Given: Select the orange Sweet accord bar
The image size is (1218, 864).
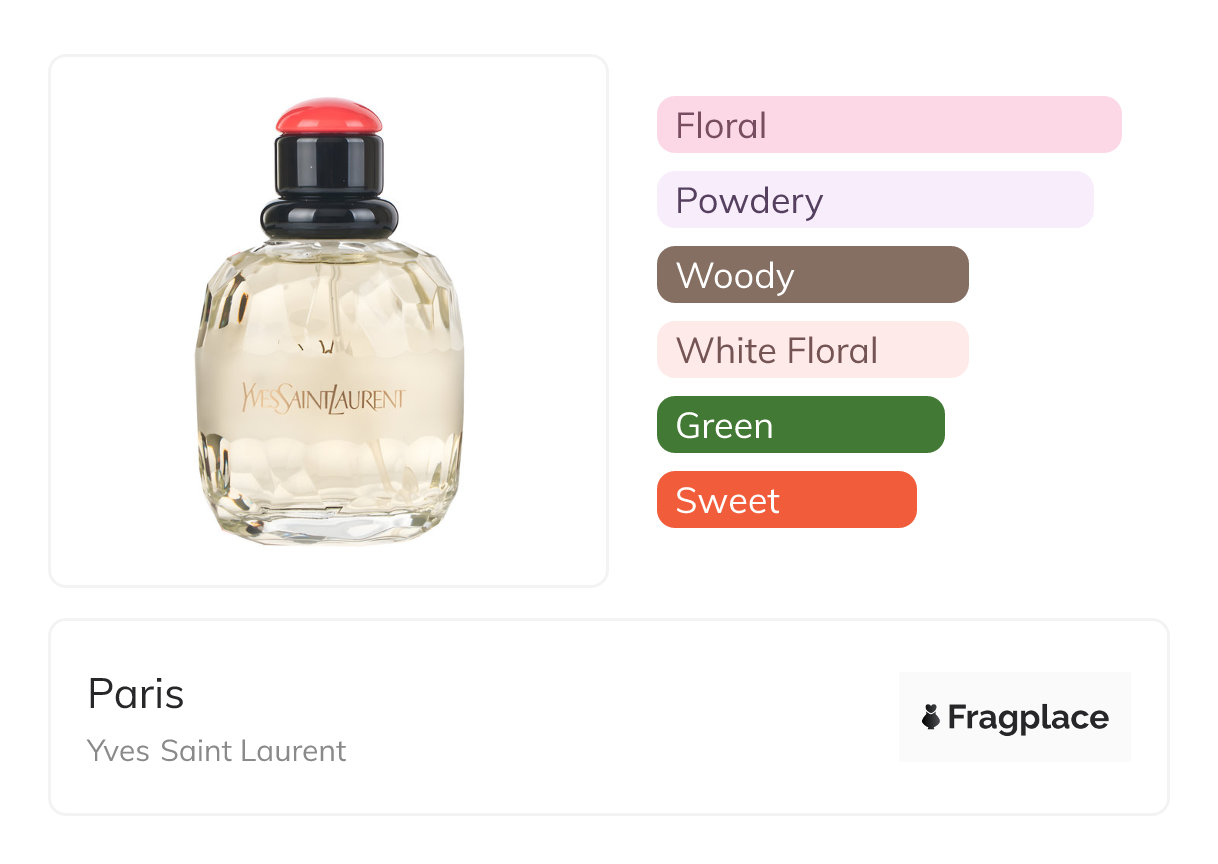Looking at the screenshot, I should click(x=787, y=500).
